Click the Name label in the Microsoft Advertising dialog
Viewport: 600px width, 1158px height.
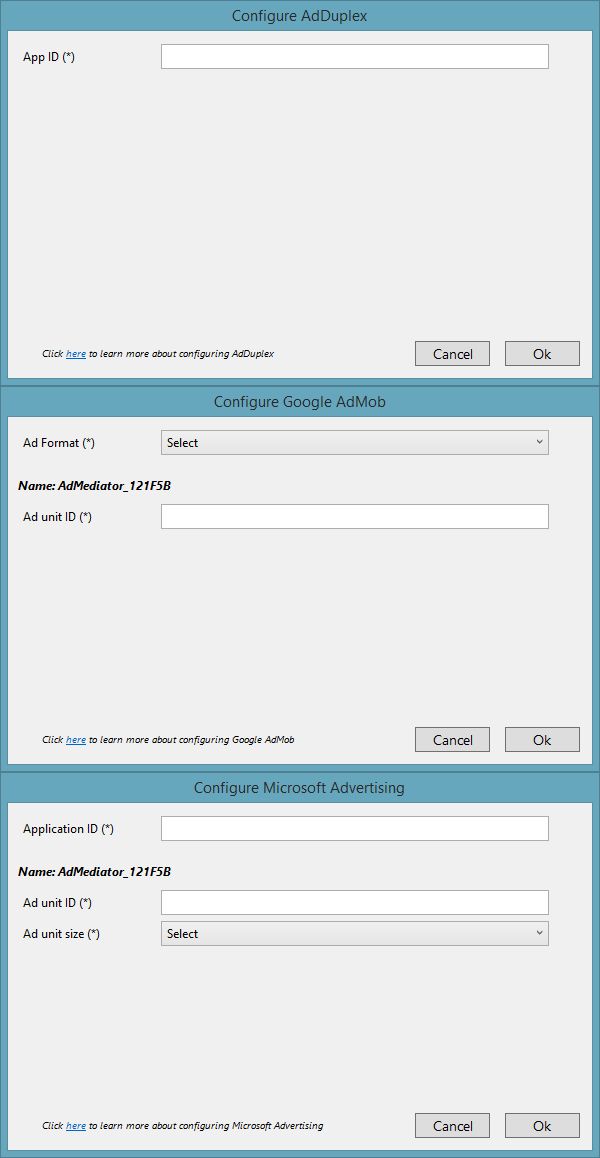click(x=95, y=871)
